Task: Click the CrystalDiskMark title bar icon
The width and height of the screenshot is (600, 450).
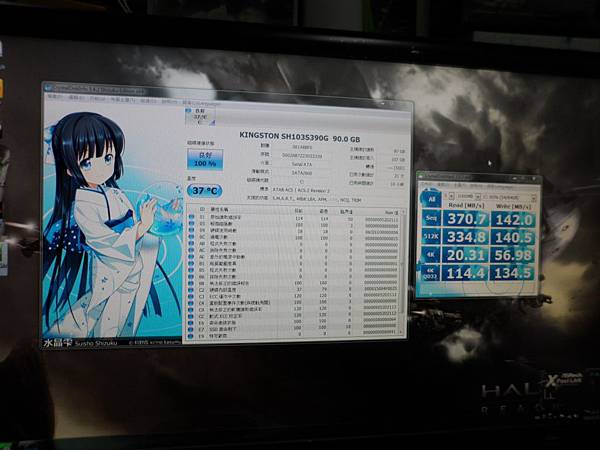Action: point(421,176)
